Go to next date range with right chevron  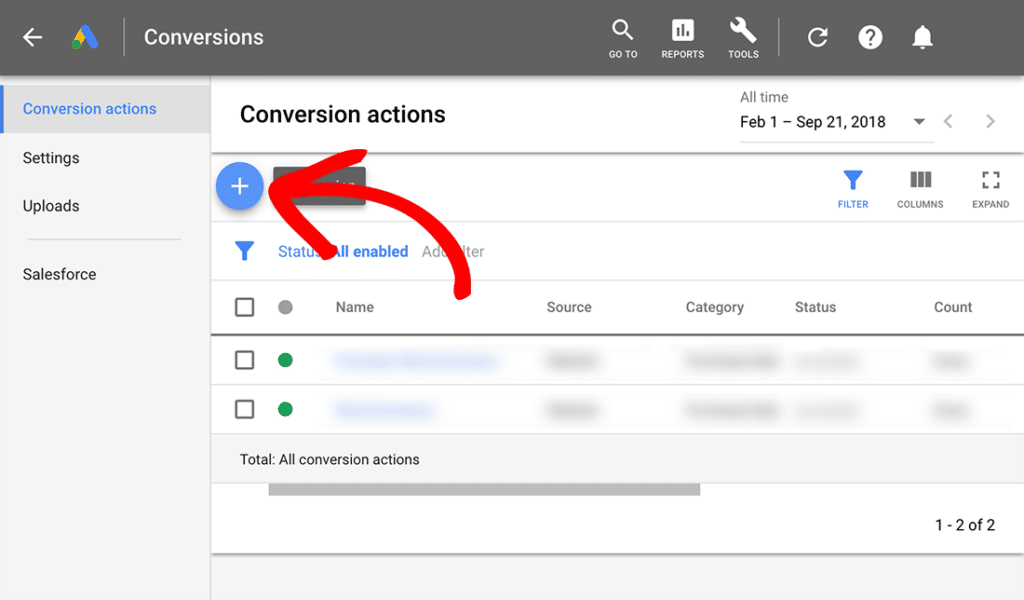(989, 120)
